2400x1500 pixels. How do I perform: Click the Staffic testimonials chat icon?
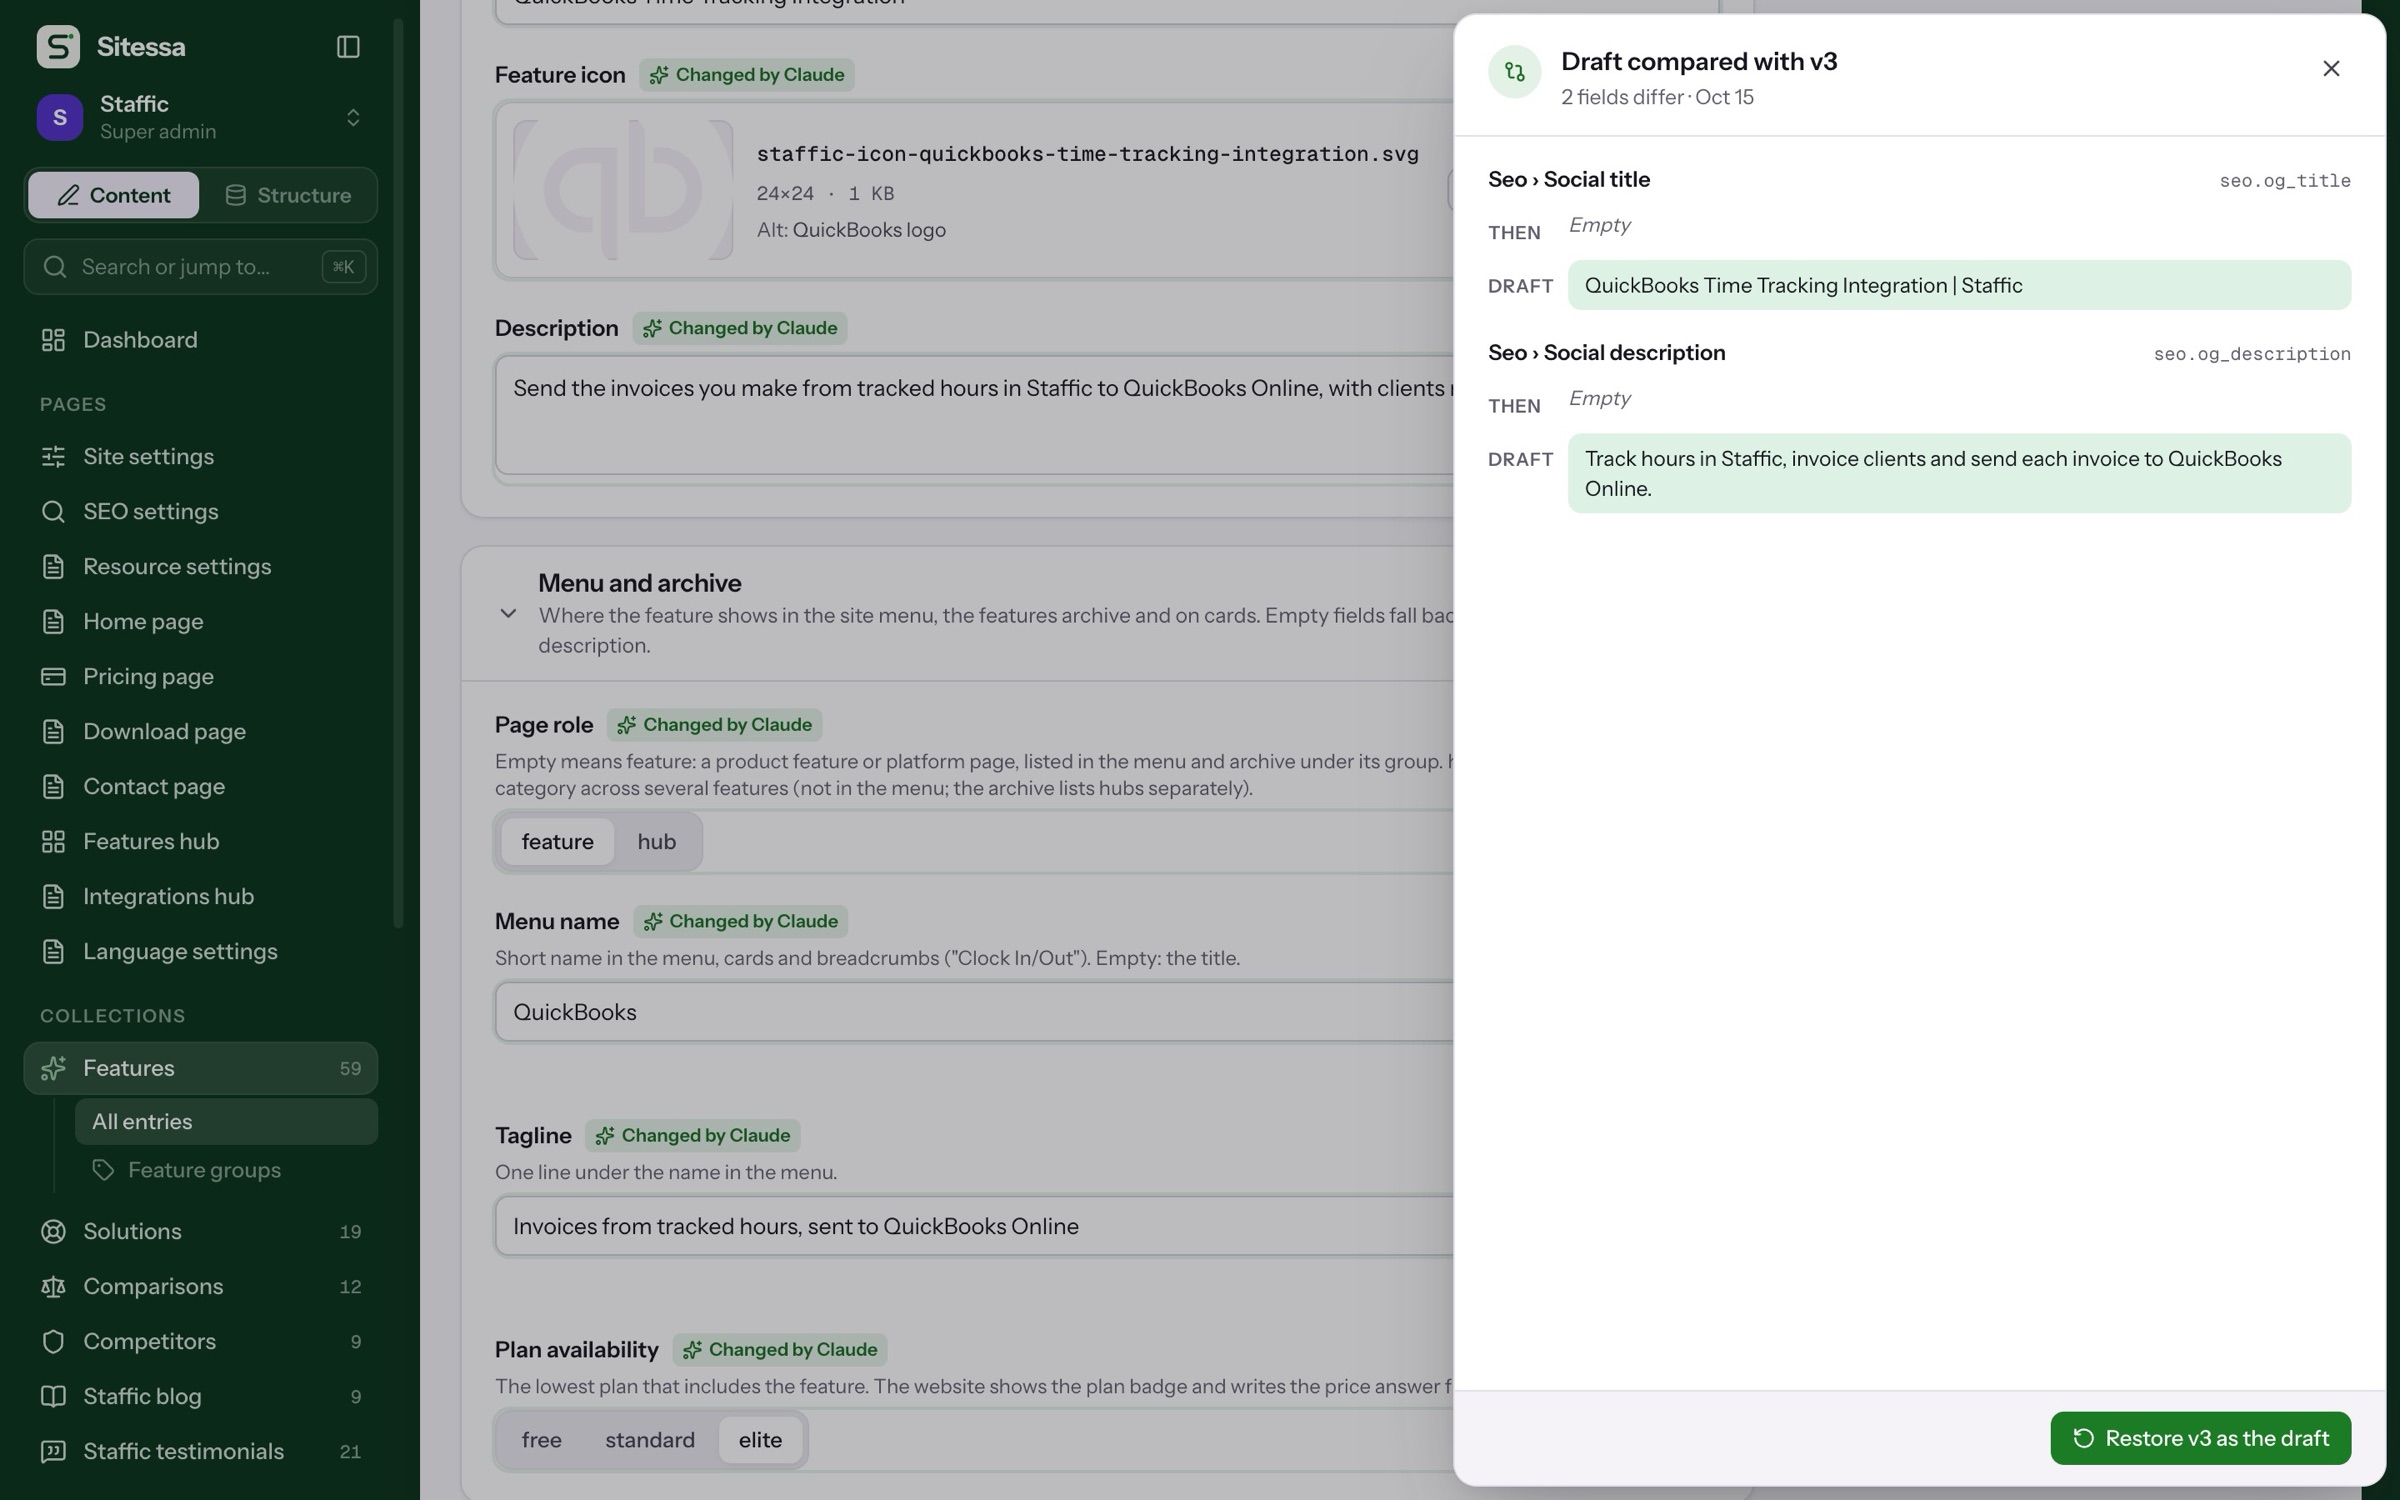click(x=53, y=1452)
